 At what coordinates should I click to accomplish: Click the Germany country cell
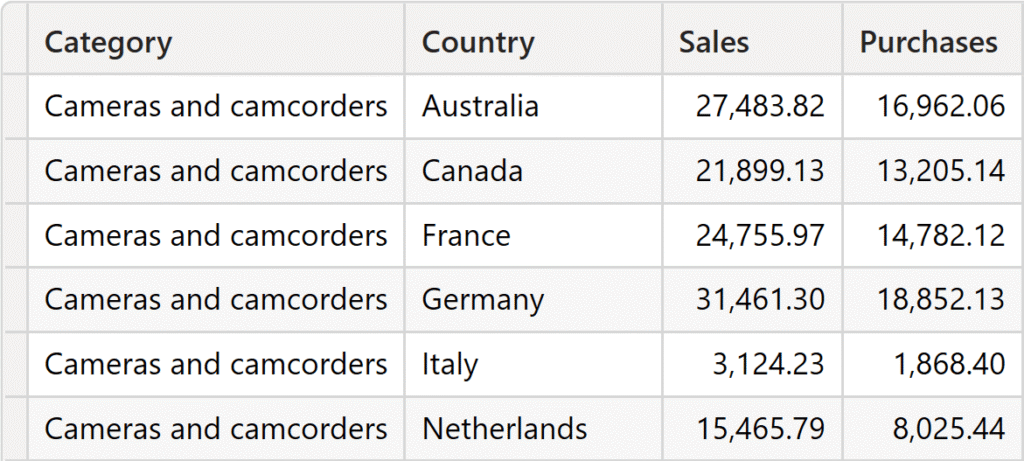point(483,299)
